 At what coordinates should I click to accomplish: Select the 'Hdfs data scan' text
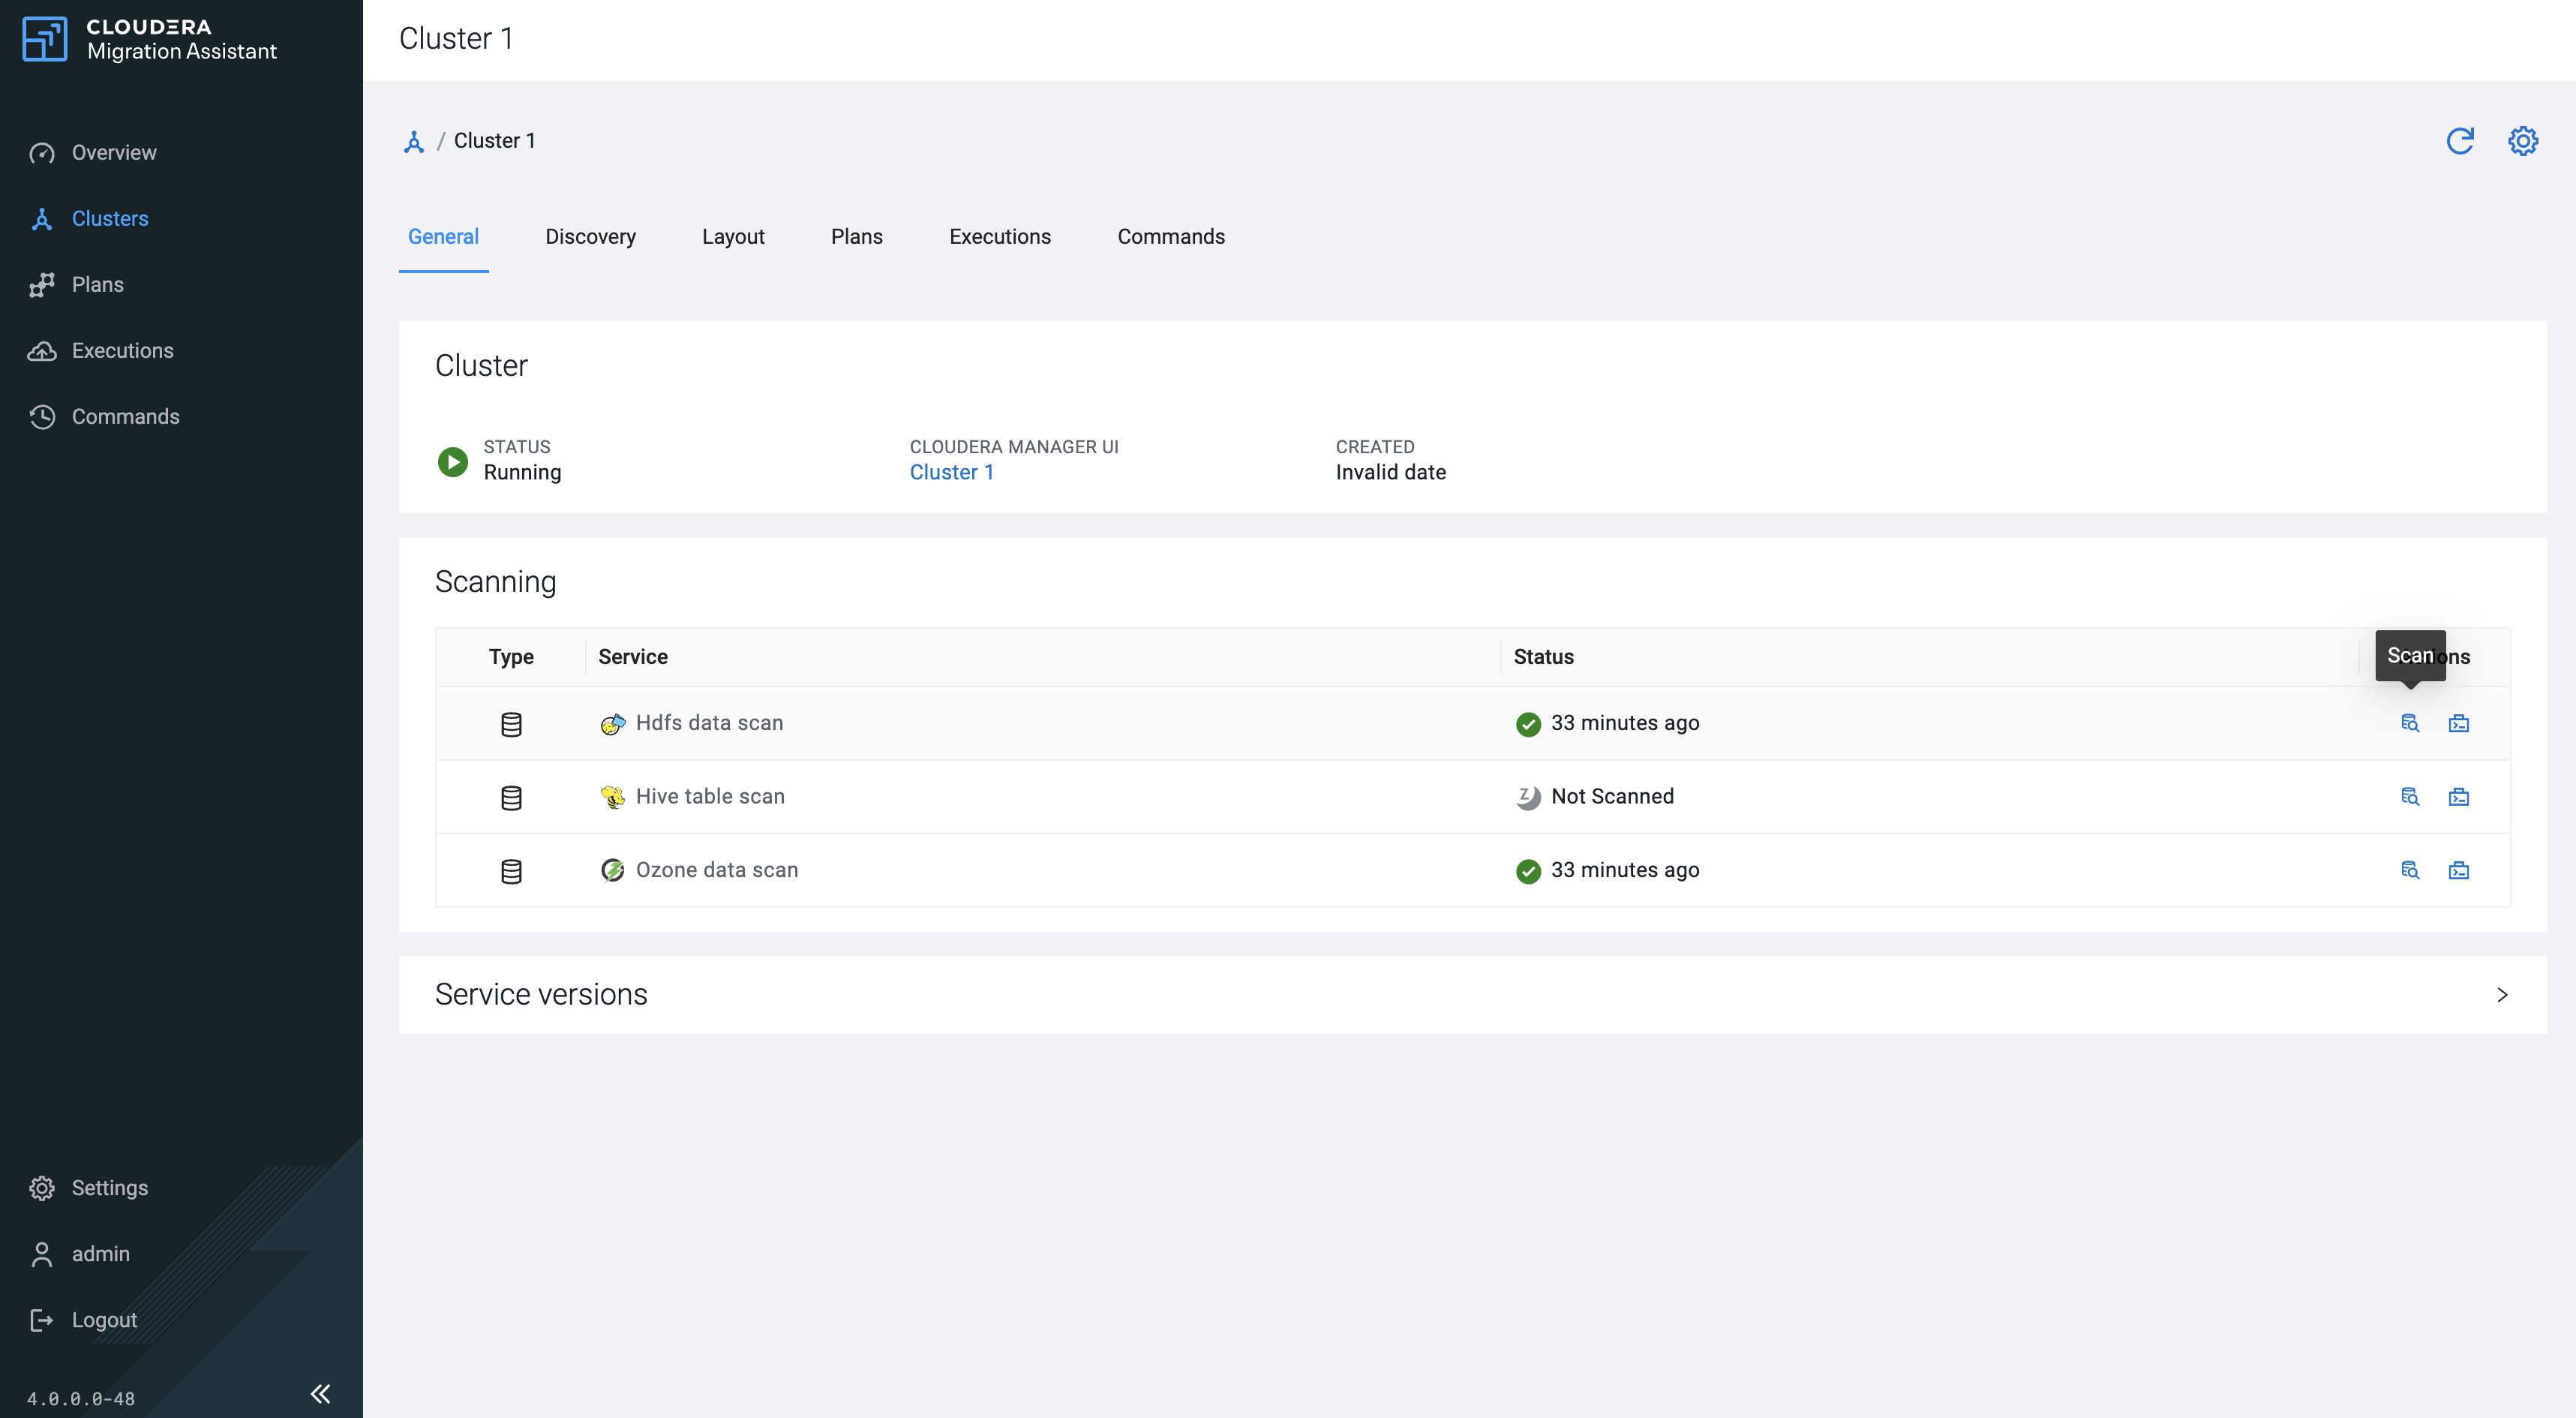pyautogui.click(x=709, y=723)
